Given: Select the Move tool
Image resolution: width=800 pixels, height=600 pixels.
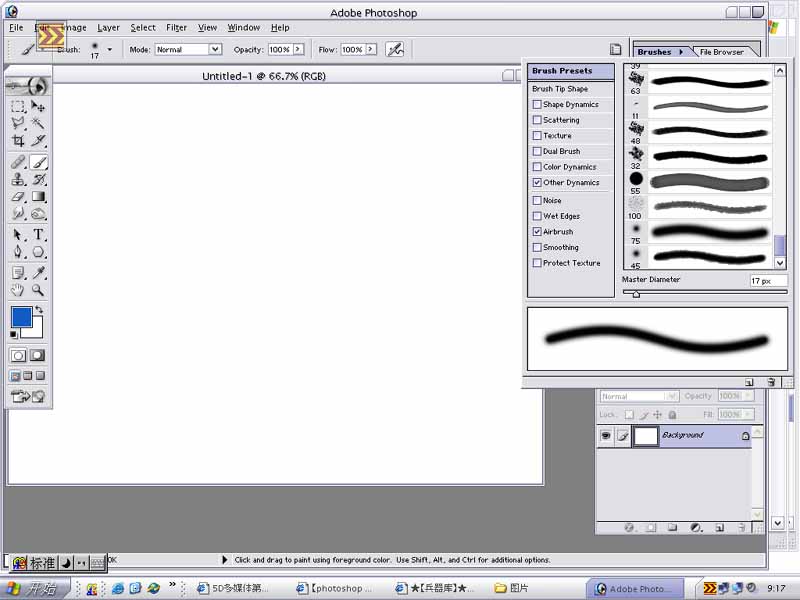Looking at the screenshot, I should click(x=38, y=106).
